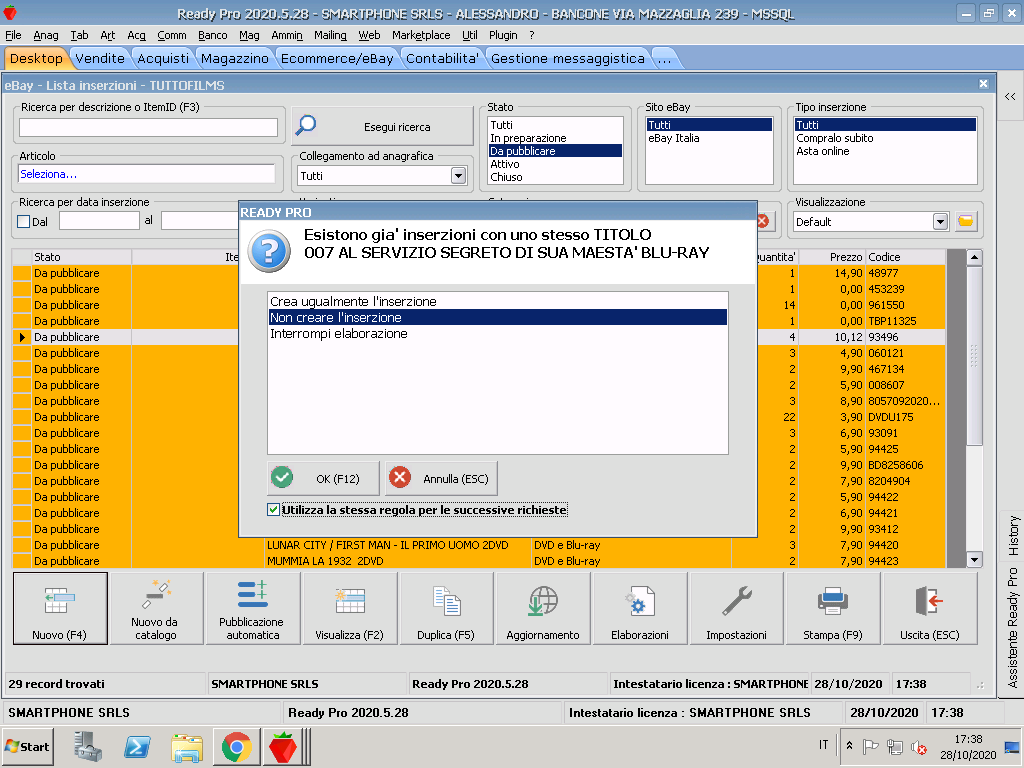Click Esegui ricerca button
This screenshot has height=768, width=1024.
pyautogui.click(x=383, y=127)
